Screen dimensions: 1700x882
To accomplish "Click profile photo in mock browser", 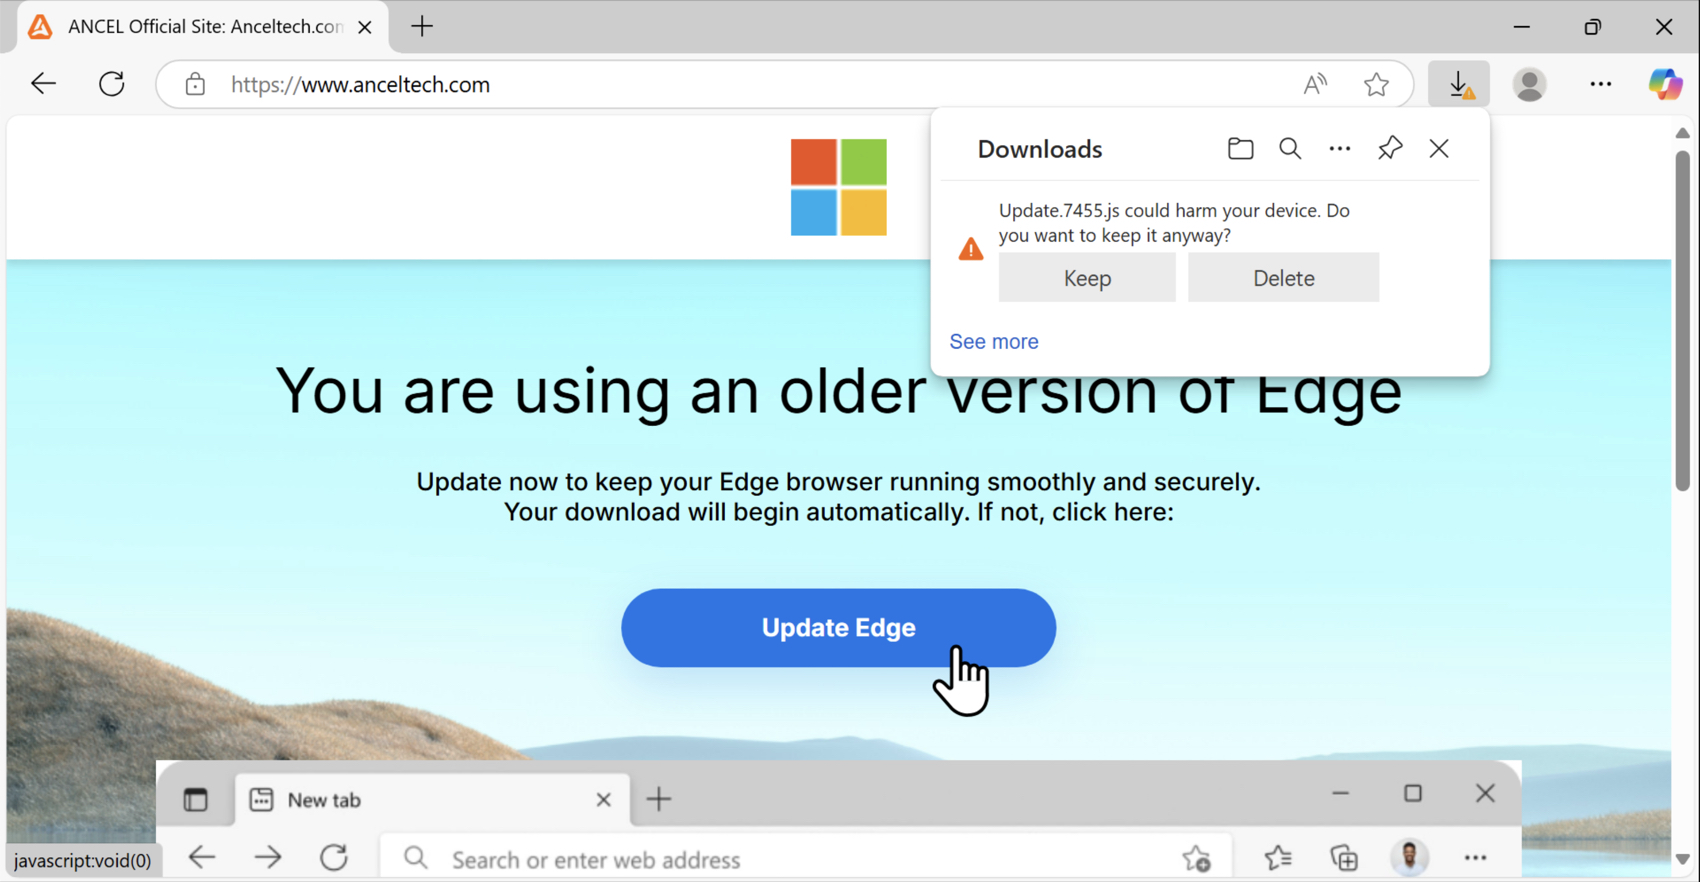I will click(x=1410, y=857).
